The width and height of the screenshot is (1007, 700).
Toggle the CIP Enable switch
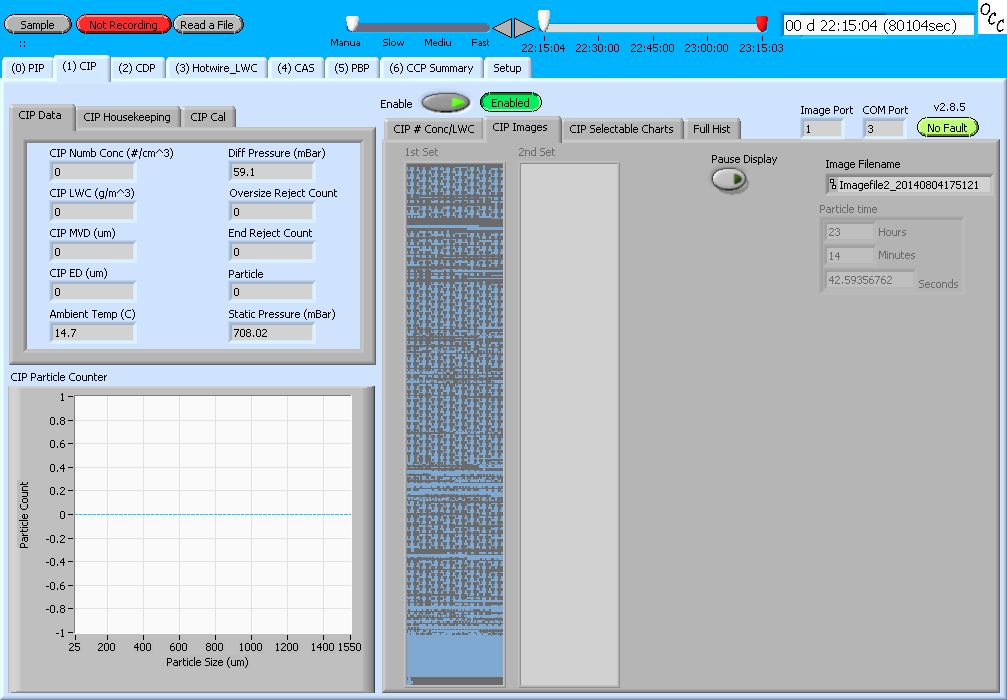[446, 103]
